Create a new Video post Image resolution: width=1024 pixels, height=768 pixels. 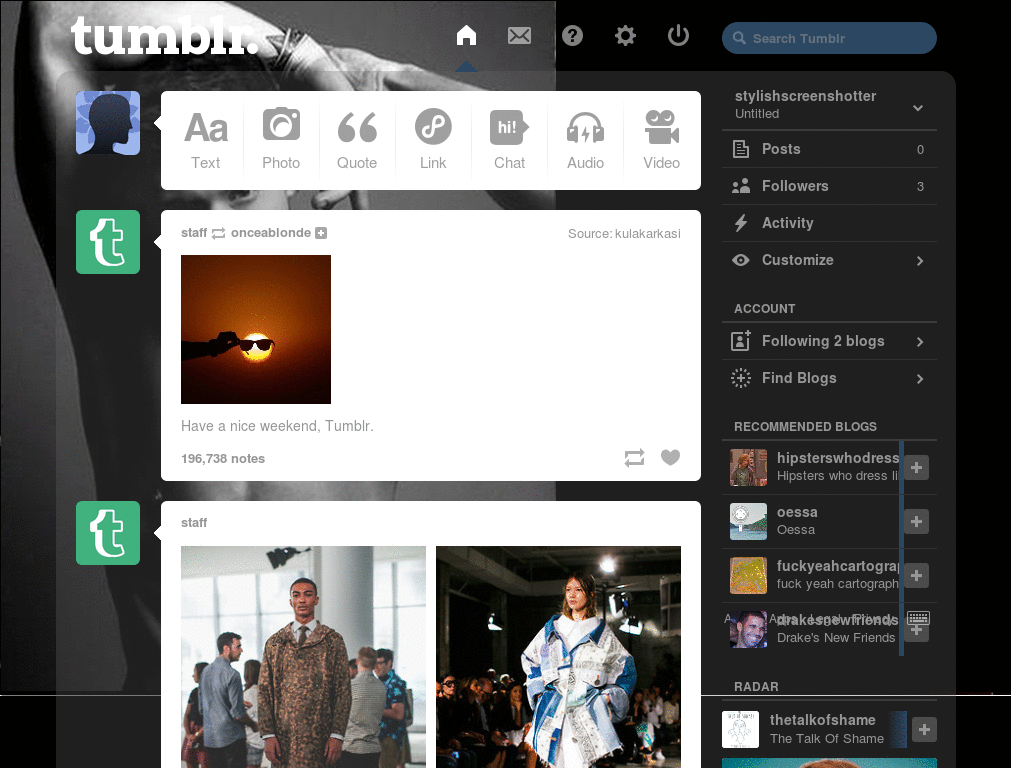(x=662, y=140)
